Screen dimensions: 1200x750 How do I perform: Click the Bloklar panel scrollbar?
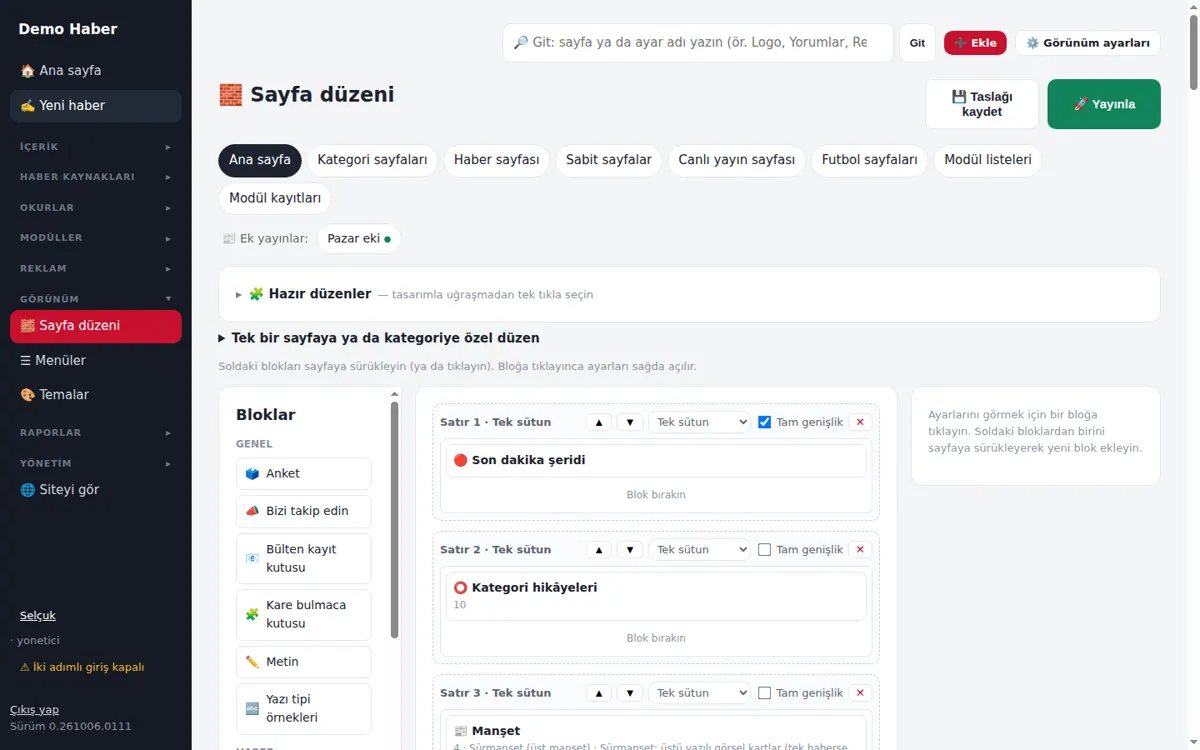click(395, 520)
